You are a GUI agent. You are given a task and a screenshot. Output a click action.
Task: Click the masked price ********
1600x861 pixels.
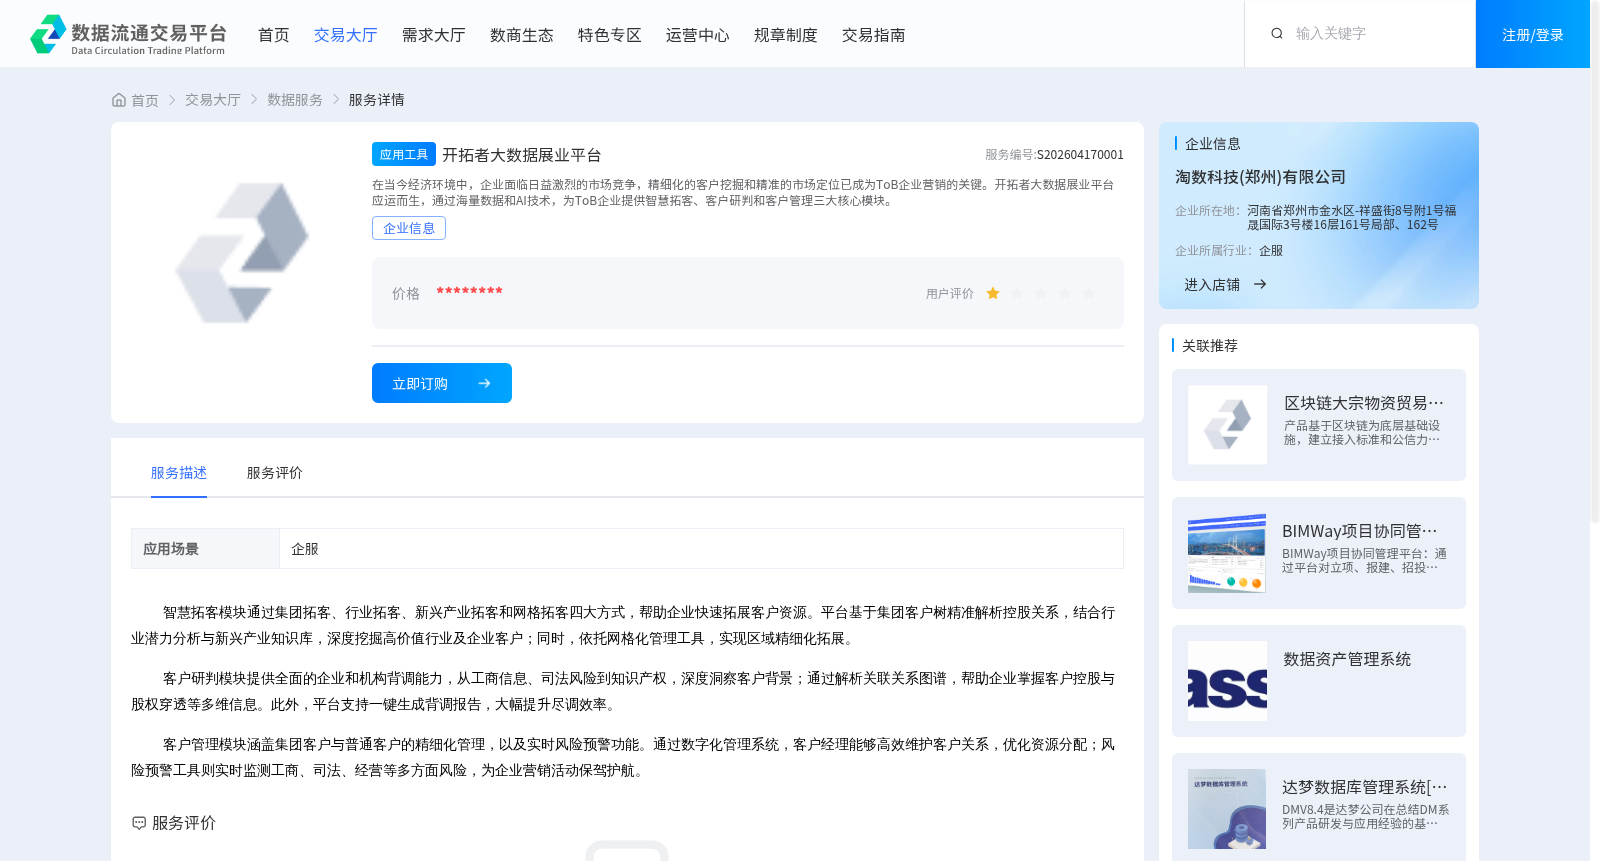[470, 292]
